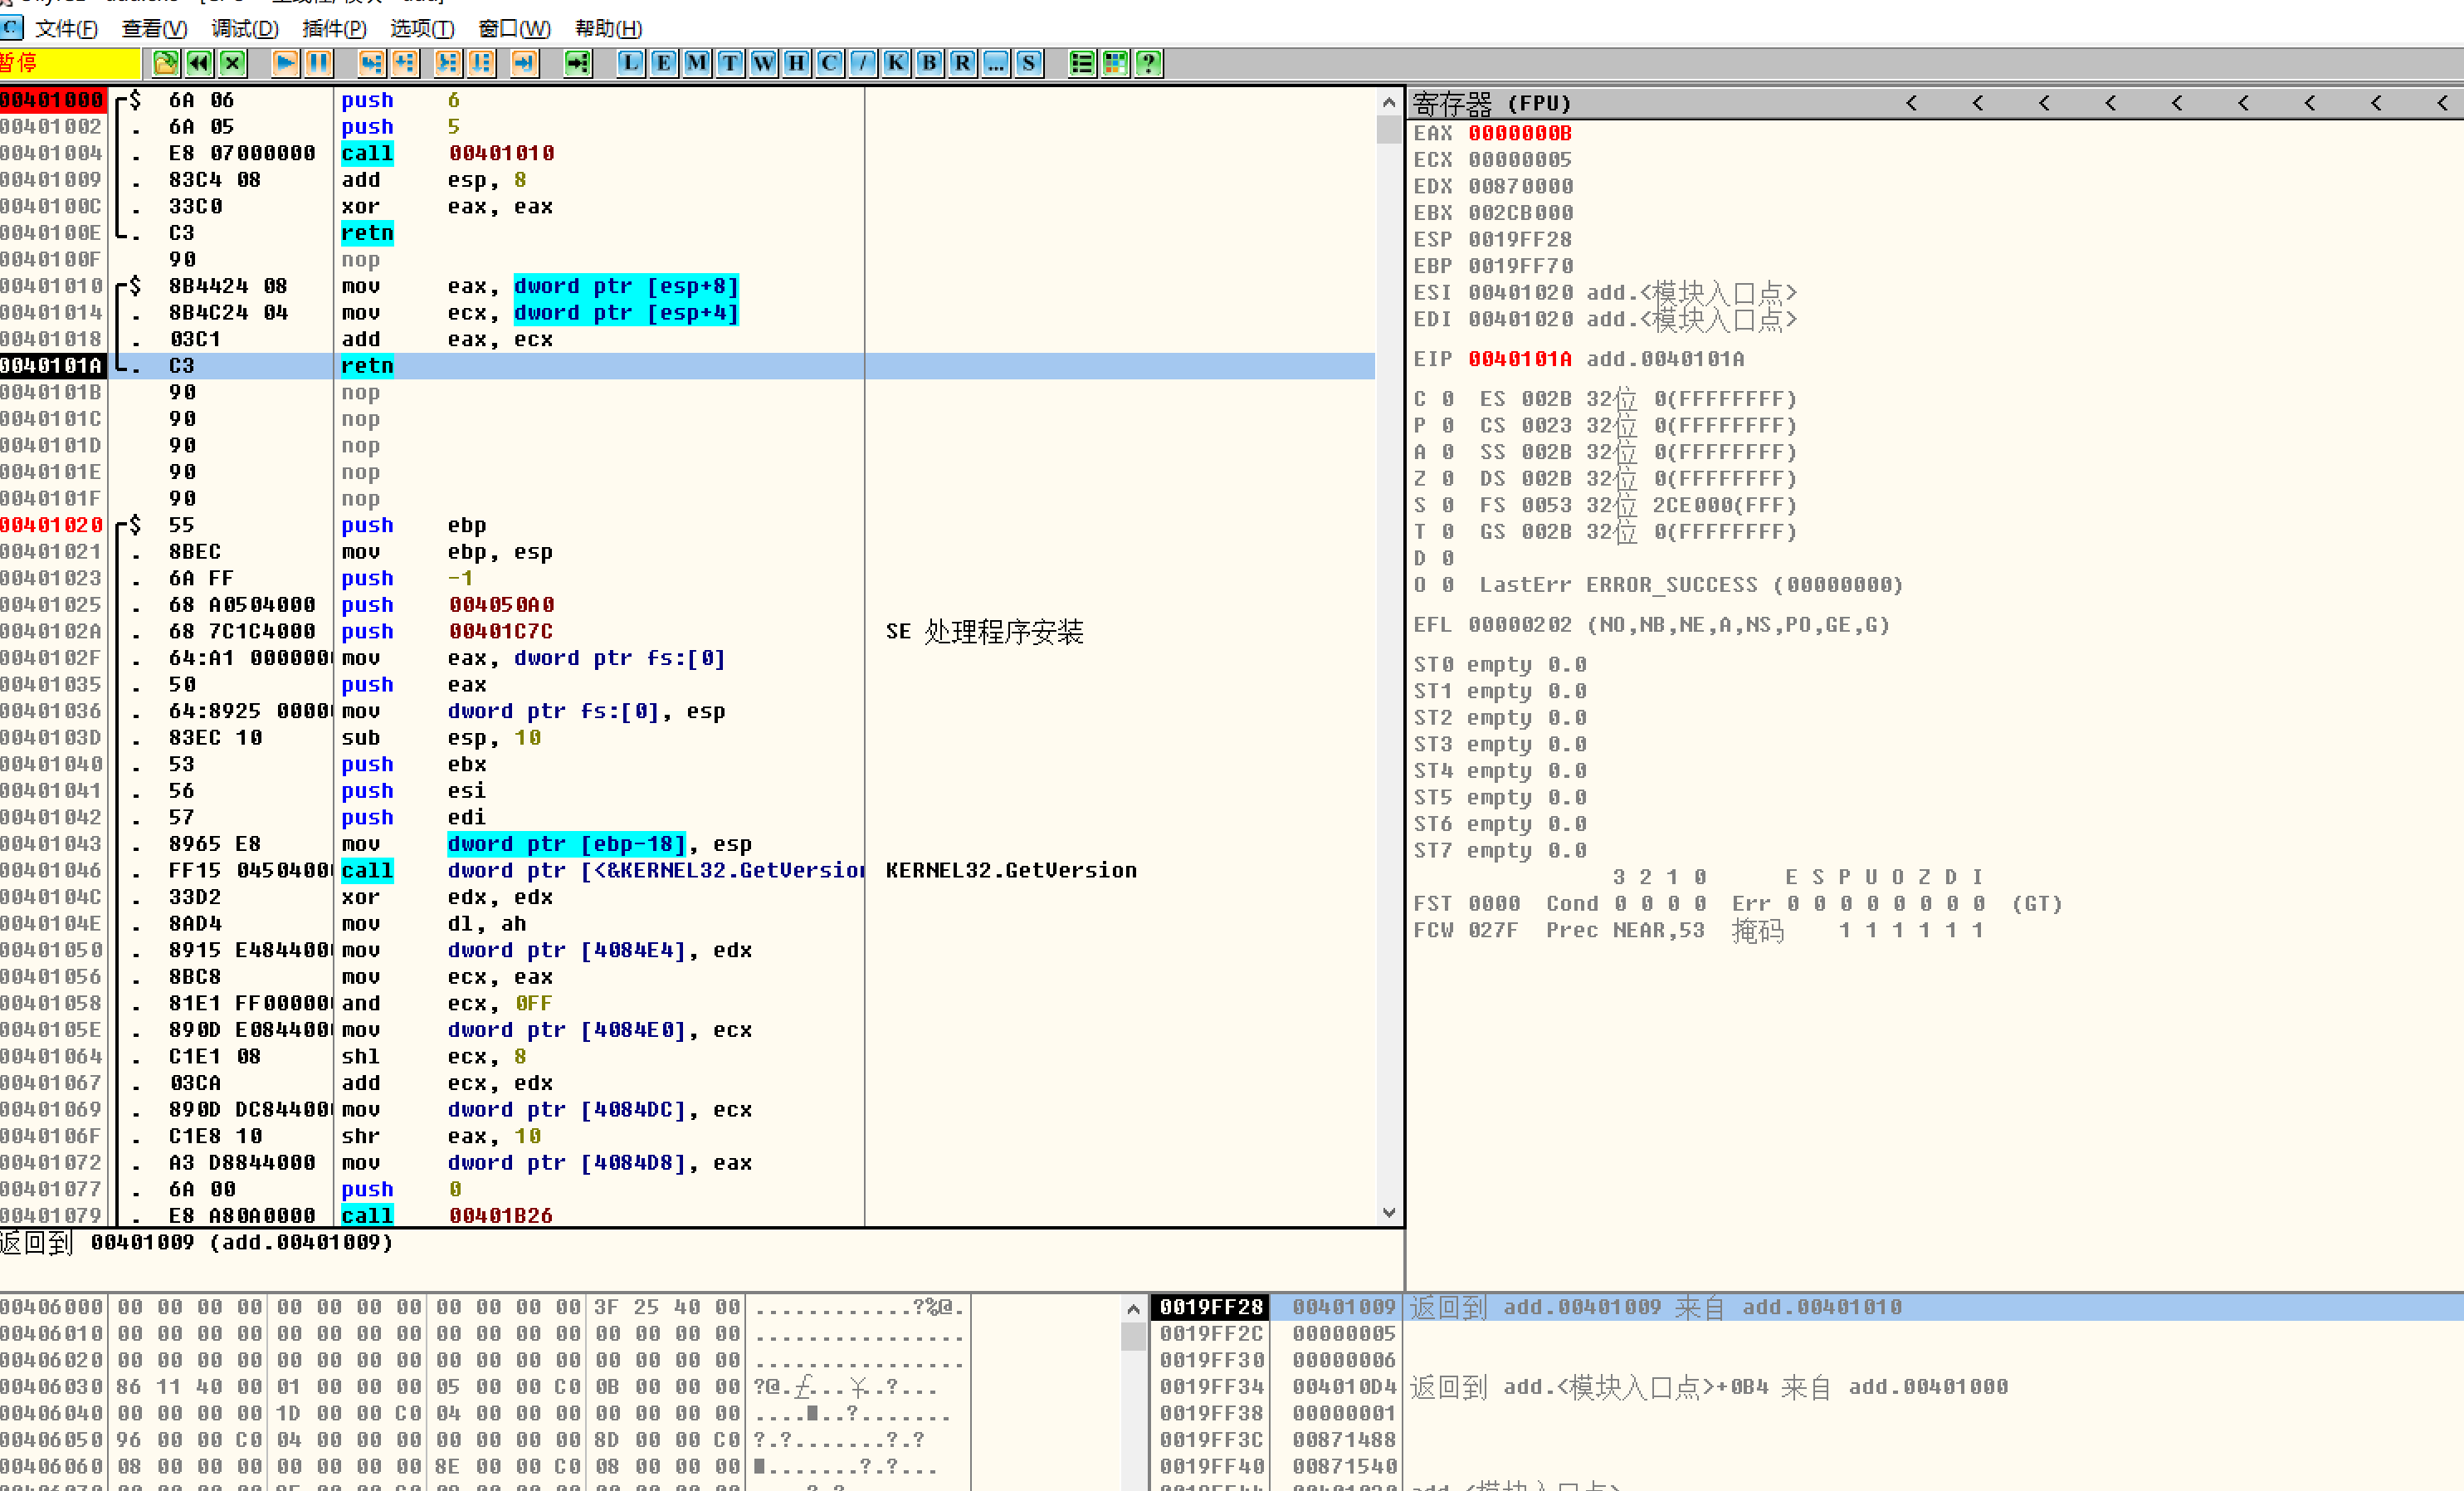Open Patches window with slash button
This screenshot has width=2464, height=1491.
pyautogui.click(x=863, y=64)
